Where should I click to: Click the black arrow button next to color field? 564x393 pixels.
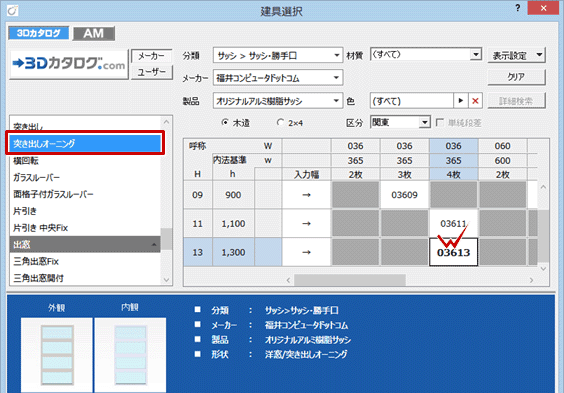(461, 101)
